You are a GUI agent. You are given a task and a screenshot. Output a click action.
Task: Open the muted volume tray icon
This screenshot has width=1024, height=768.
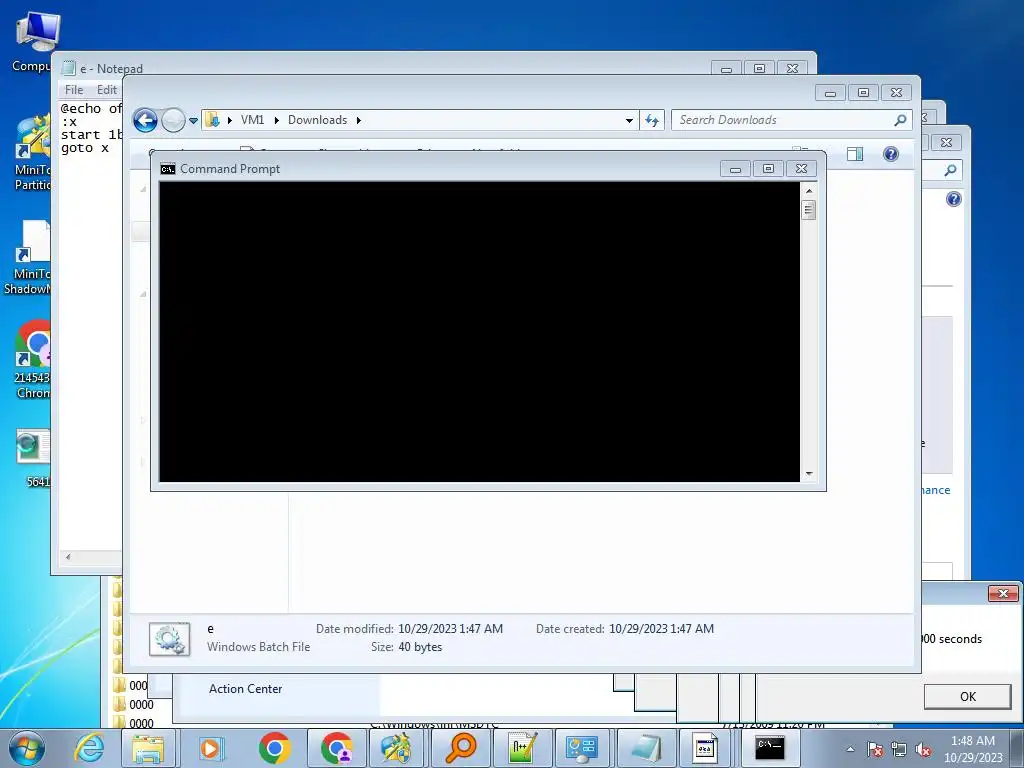tap(923, 749)
